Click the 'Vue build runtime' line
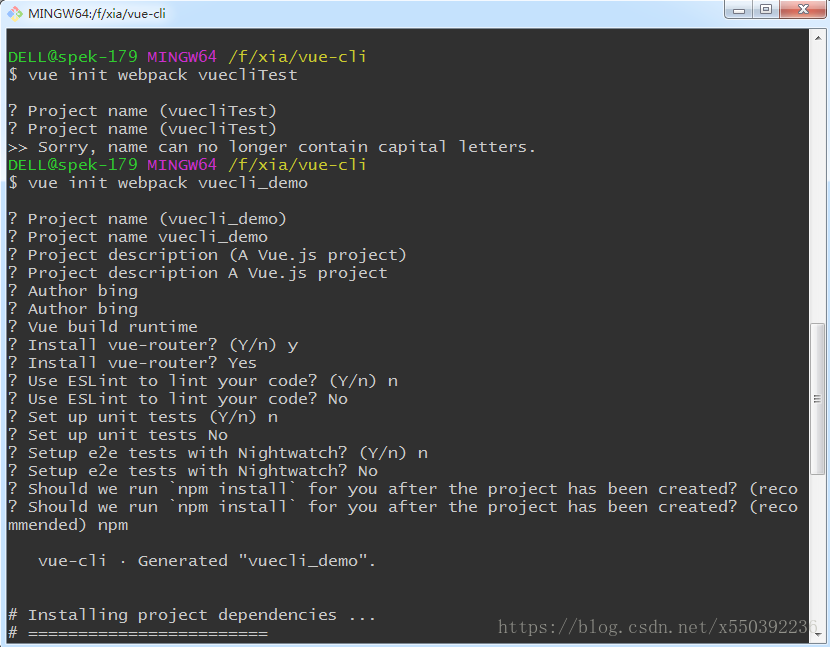Screen dimensions: 830x647 [x=103, y=327]
